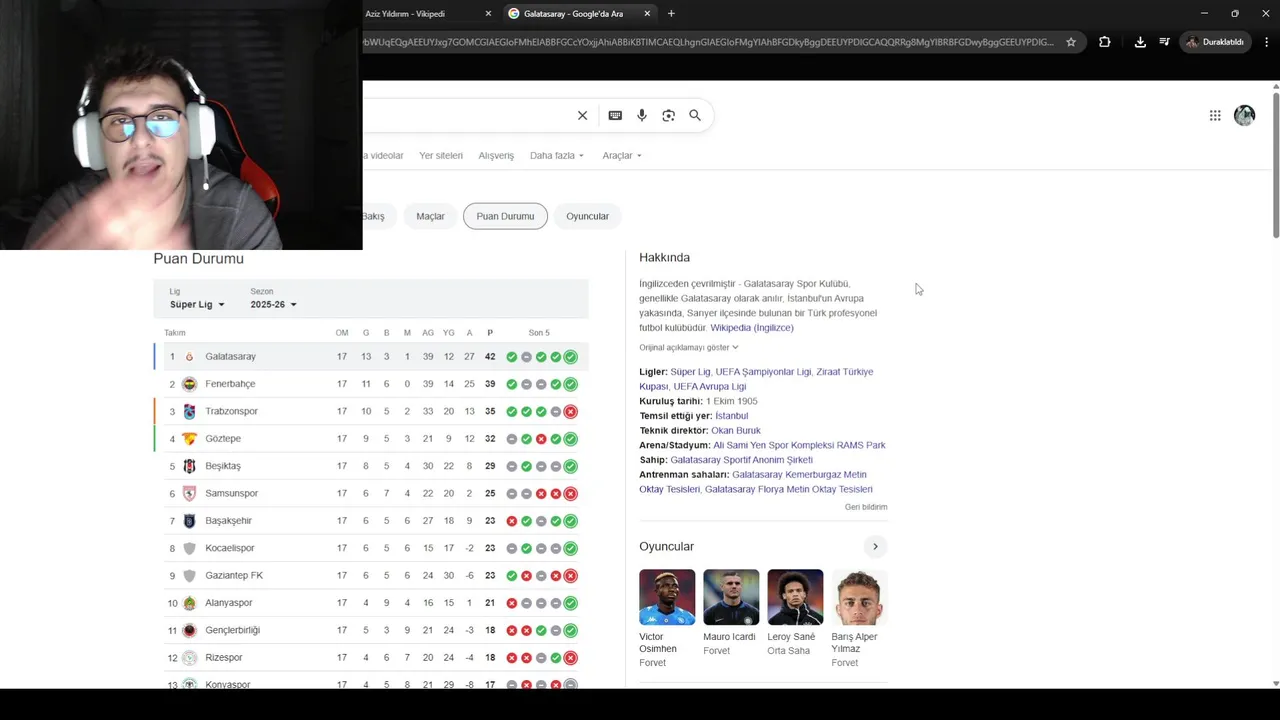Select the Gaziantep FK row in standings
1280x720 pixels.
click(371, 576)
